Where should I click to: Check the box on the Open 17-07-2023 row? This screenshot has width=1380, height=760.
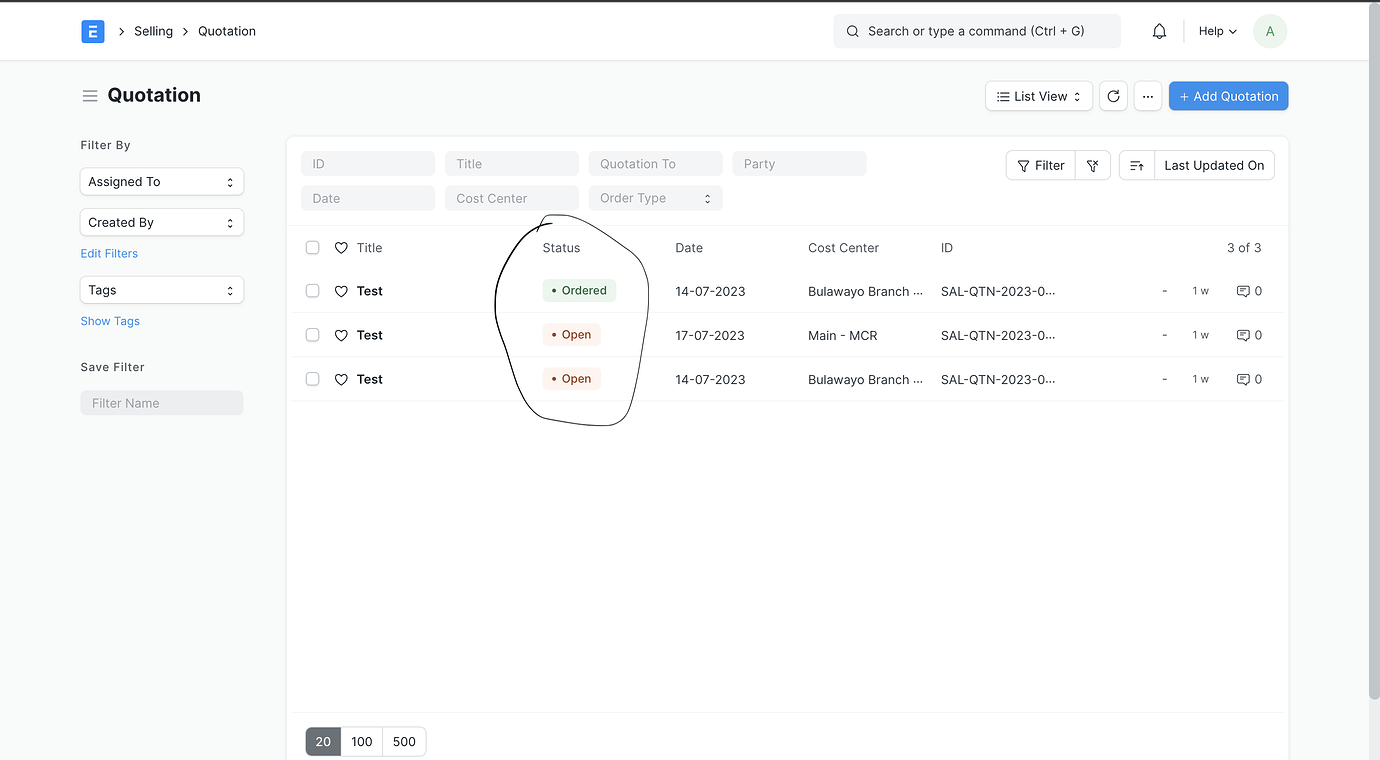click(x=312, y=335)
